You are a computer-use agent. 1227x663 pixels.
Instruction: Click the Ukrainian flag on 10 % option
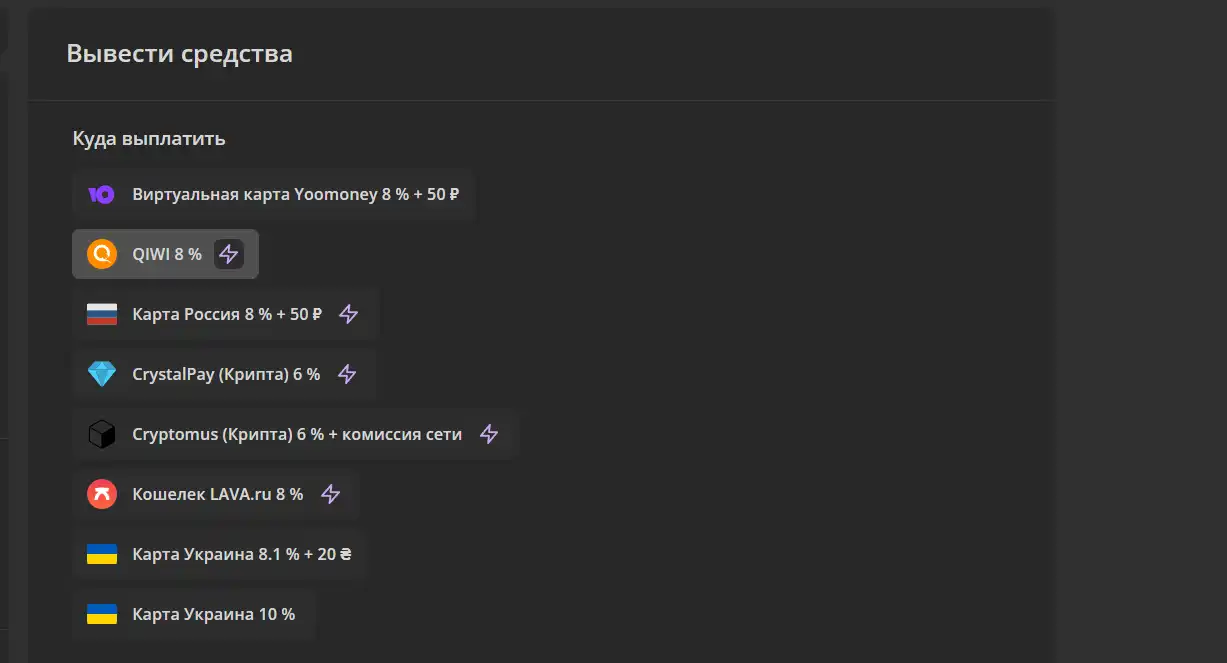(x=102, y=614)
